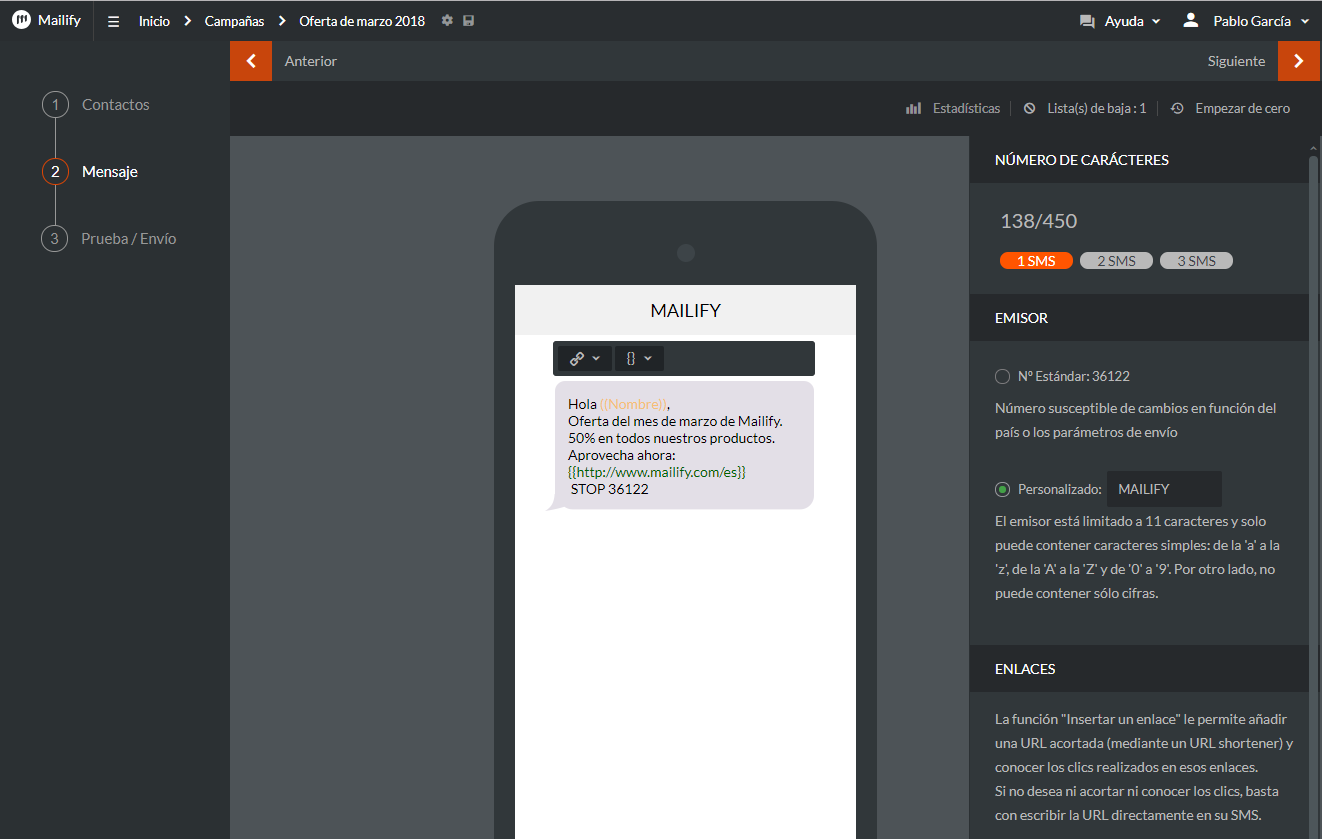Click the mailify.com/es link in message
The image size is (1322, 839).
pyautogui.click(x=657, y=472)
